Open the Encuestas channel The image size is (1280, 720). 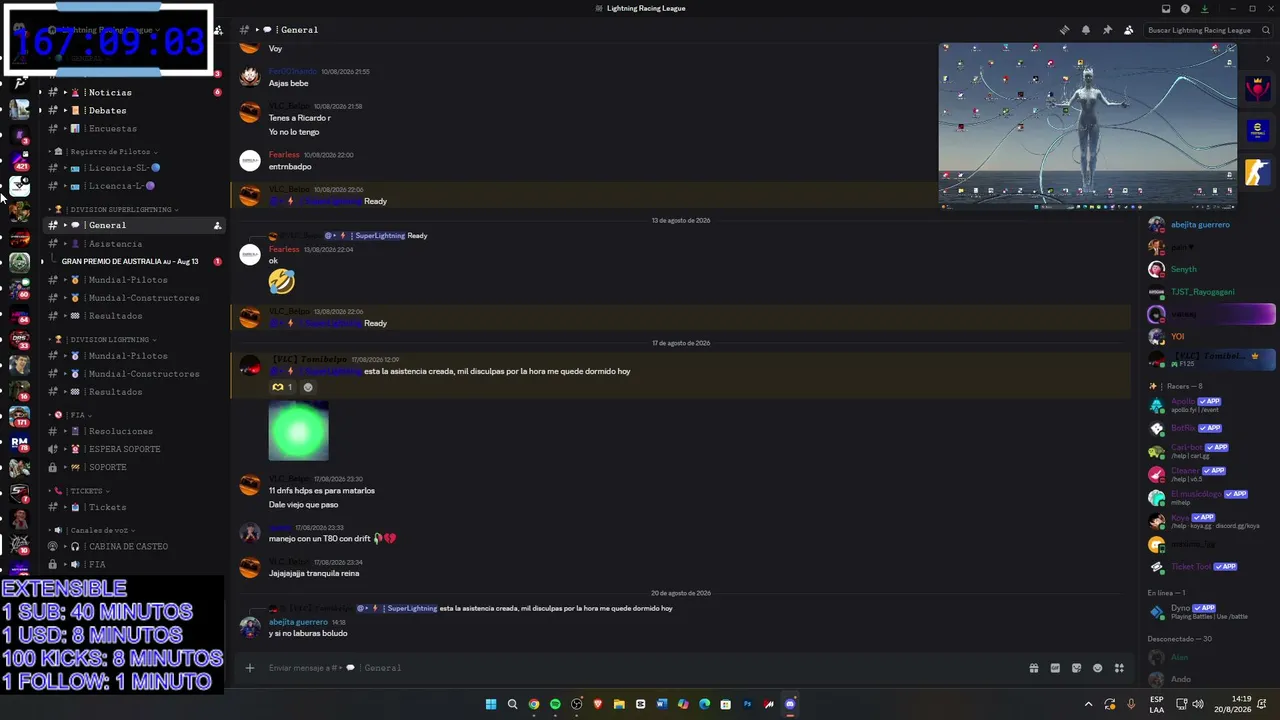pyautogui.click(x=135, y=128)
